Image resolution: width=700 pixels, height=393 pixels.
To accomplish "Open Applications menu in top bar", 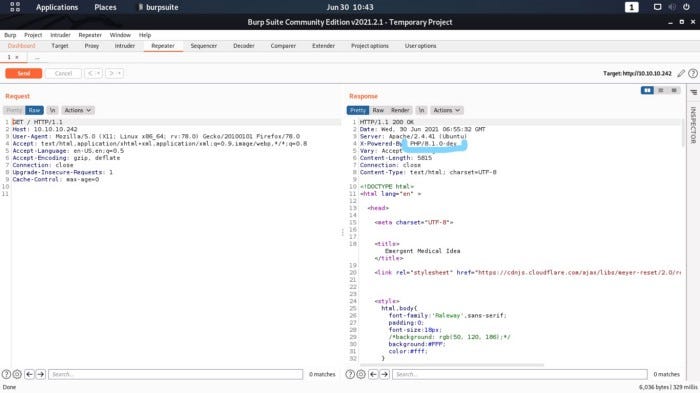I will 57,7.
